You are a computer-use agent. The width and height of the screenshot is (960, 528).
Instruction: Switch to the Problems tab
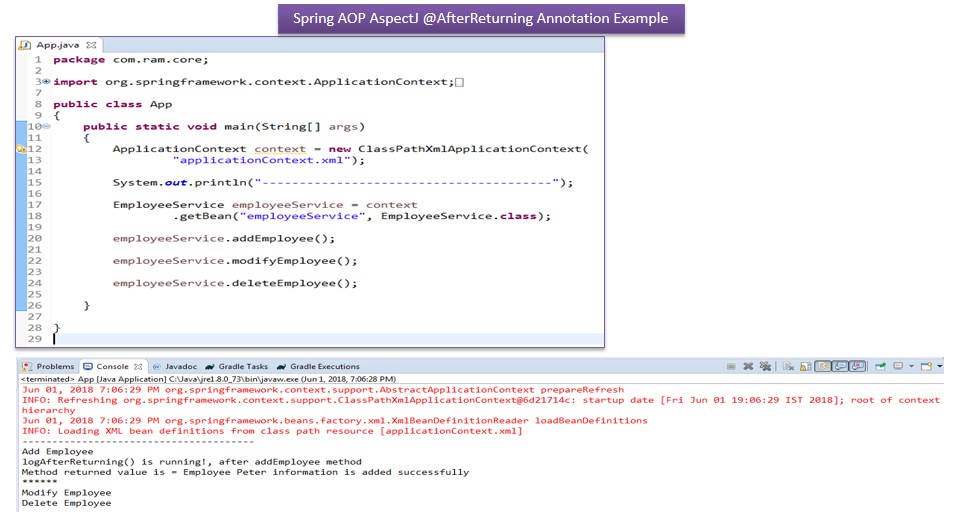pos(48,366)
